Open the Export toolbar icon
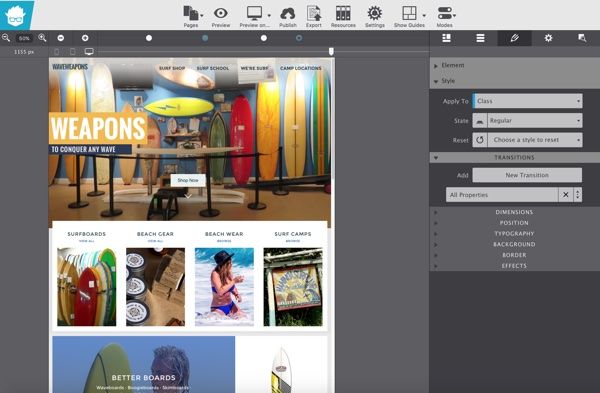 click(314, 13)
